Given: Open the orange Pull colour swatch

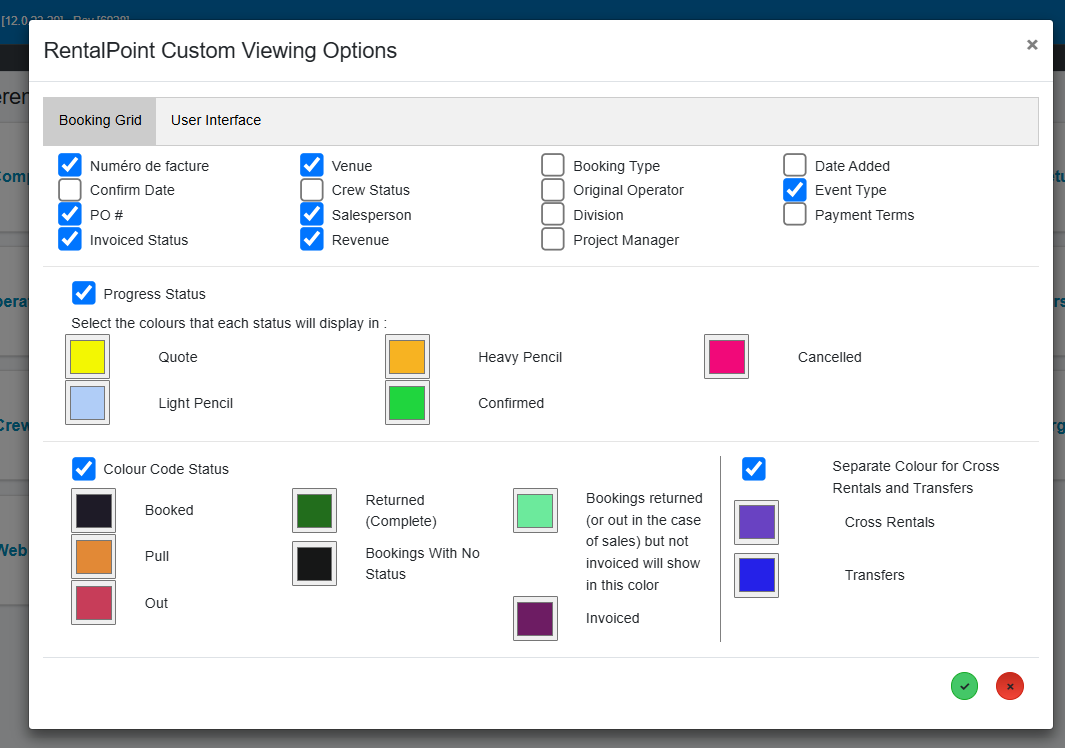Looking at the screenshot, I should click(x=94, y=556).
